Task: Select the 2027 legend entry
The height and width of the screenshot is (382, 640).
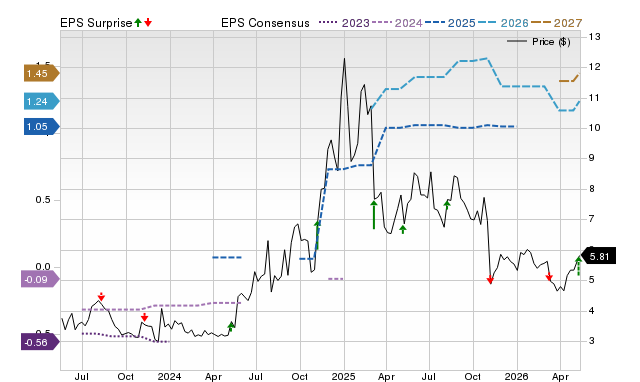Action: (557, 23)
